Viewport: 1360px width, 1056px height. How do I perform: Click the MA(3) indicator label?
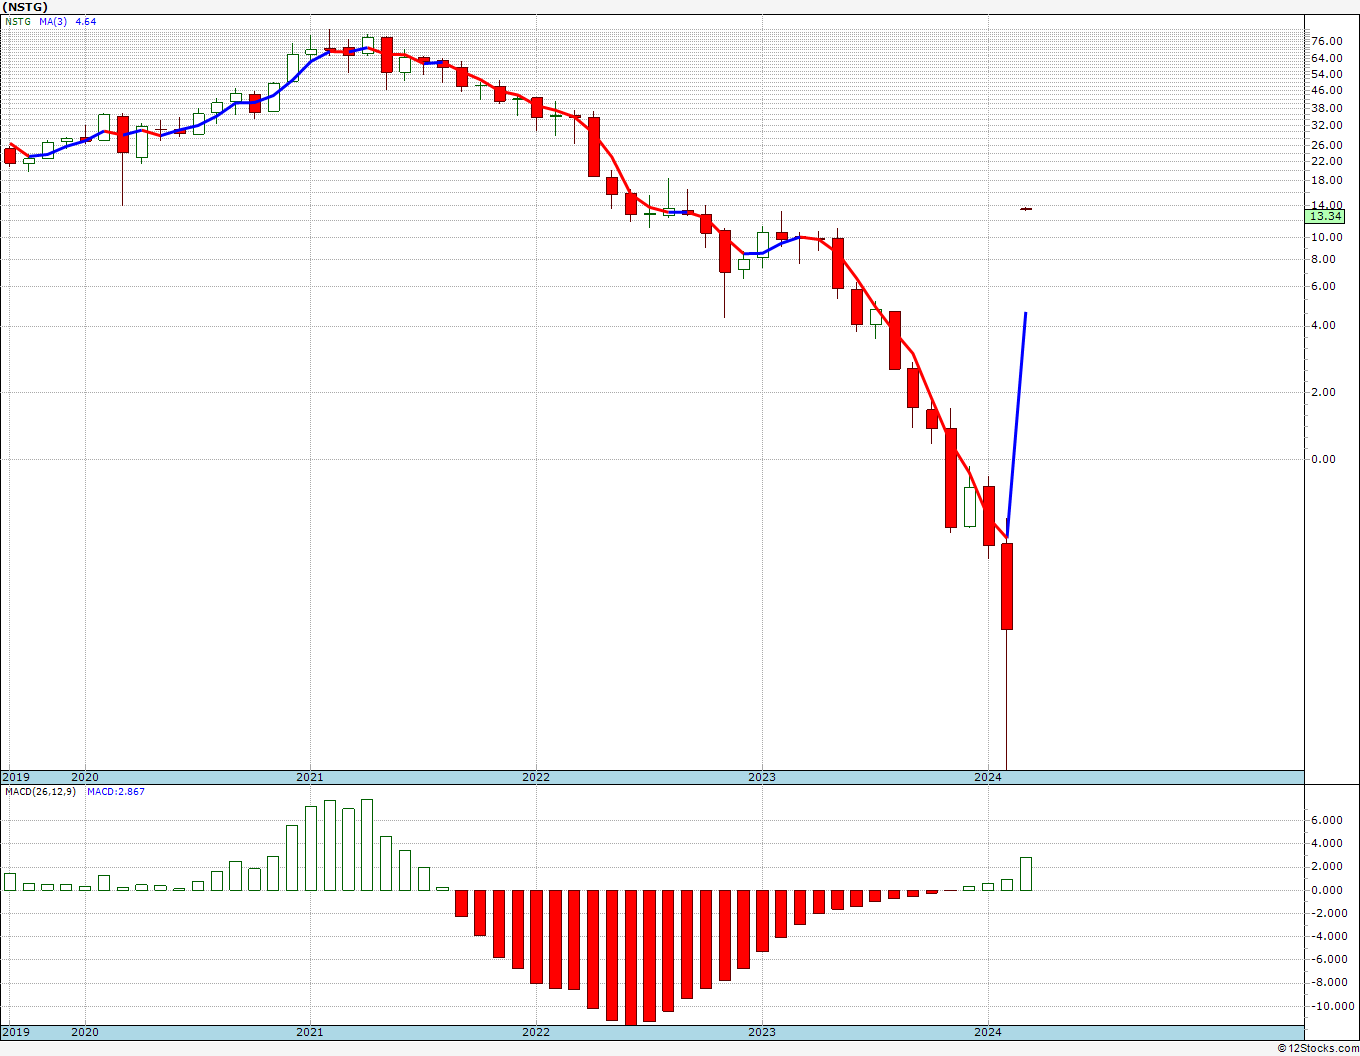coord(53,21)
